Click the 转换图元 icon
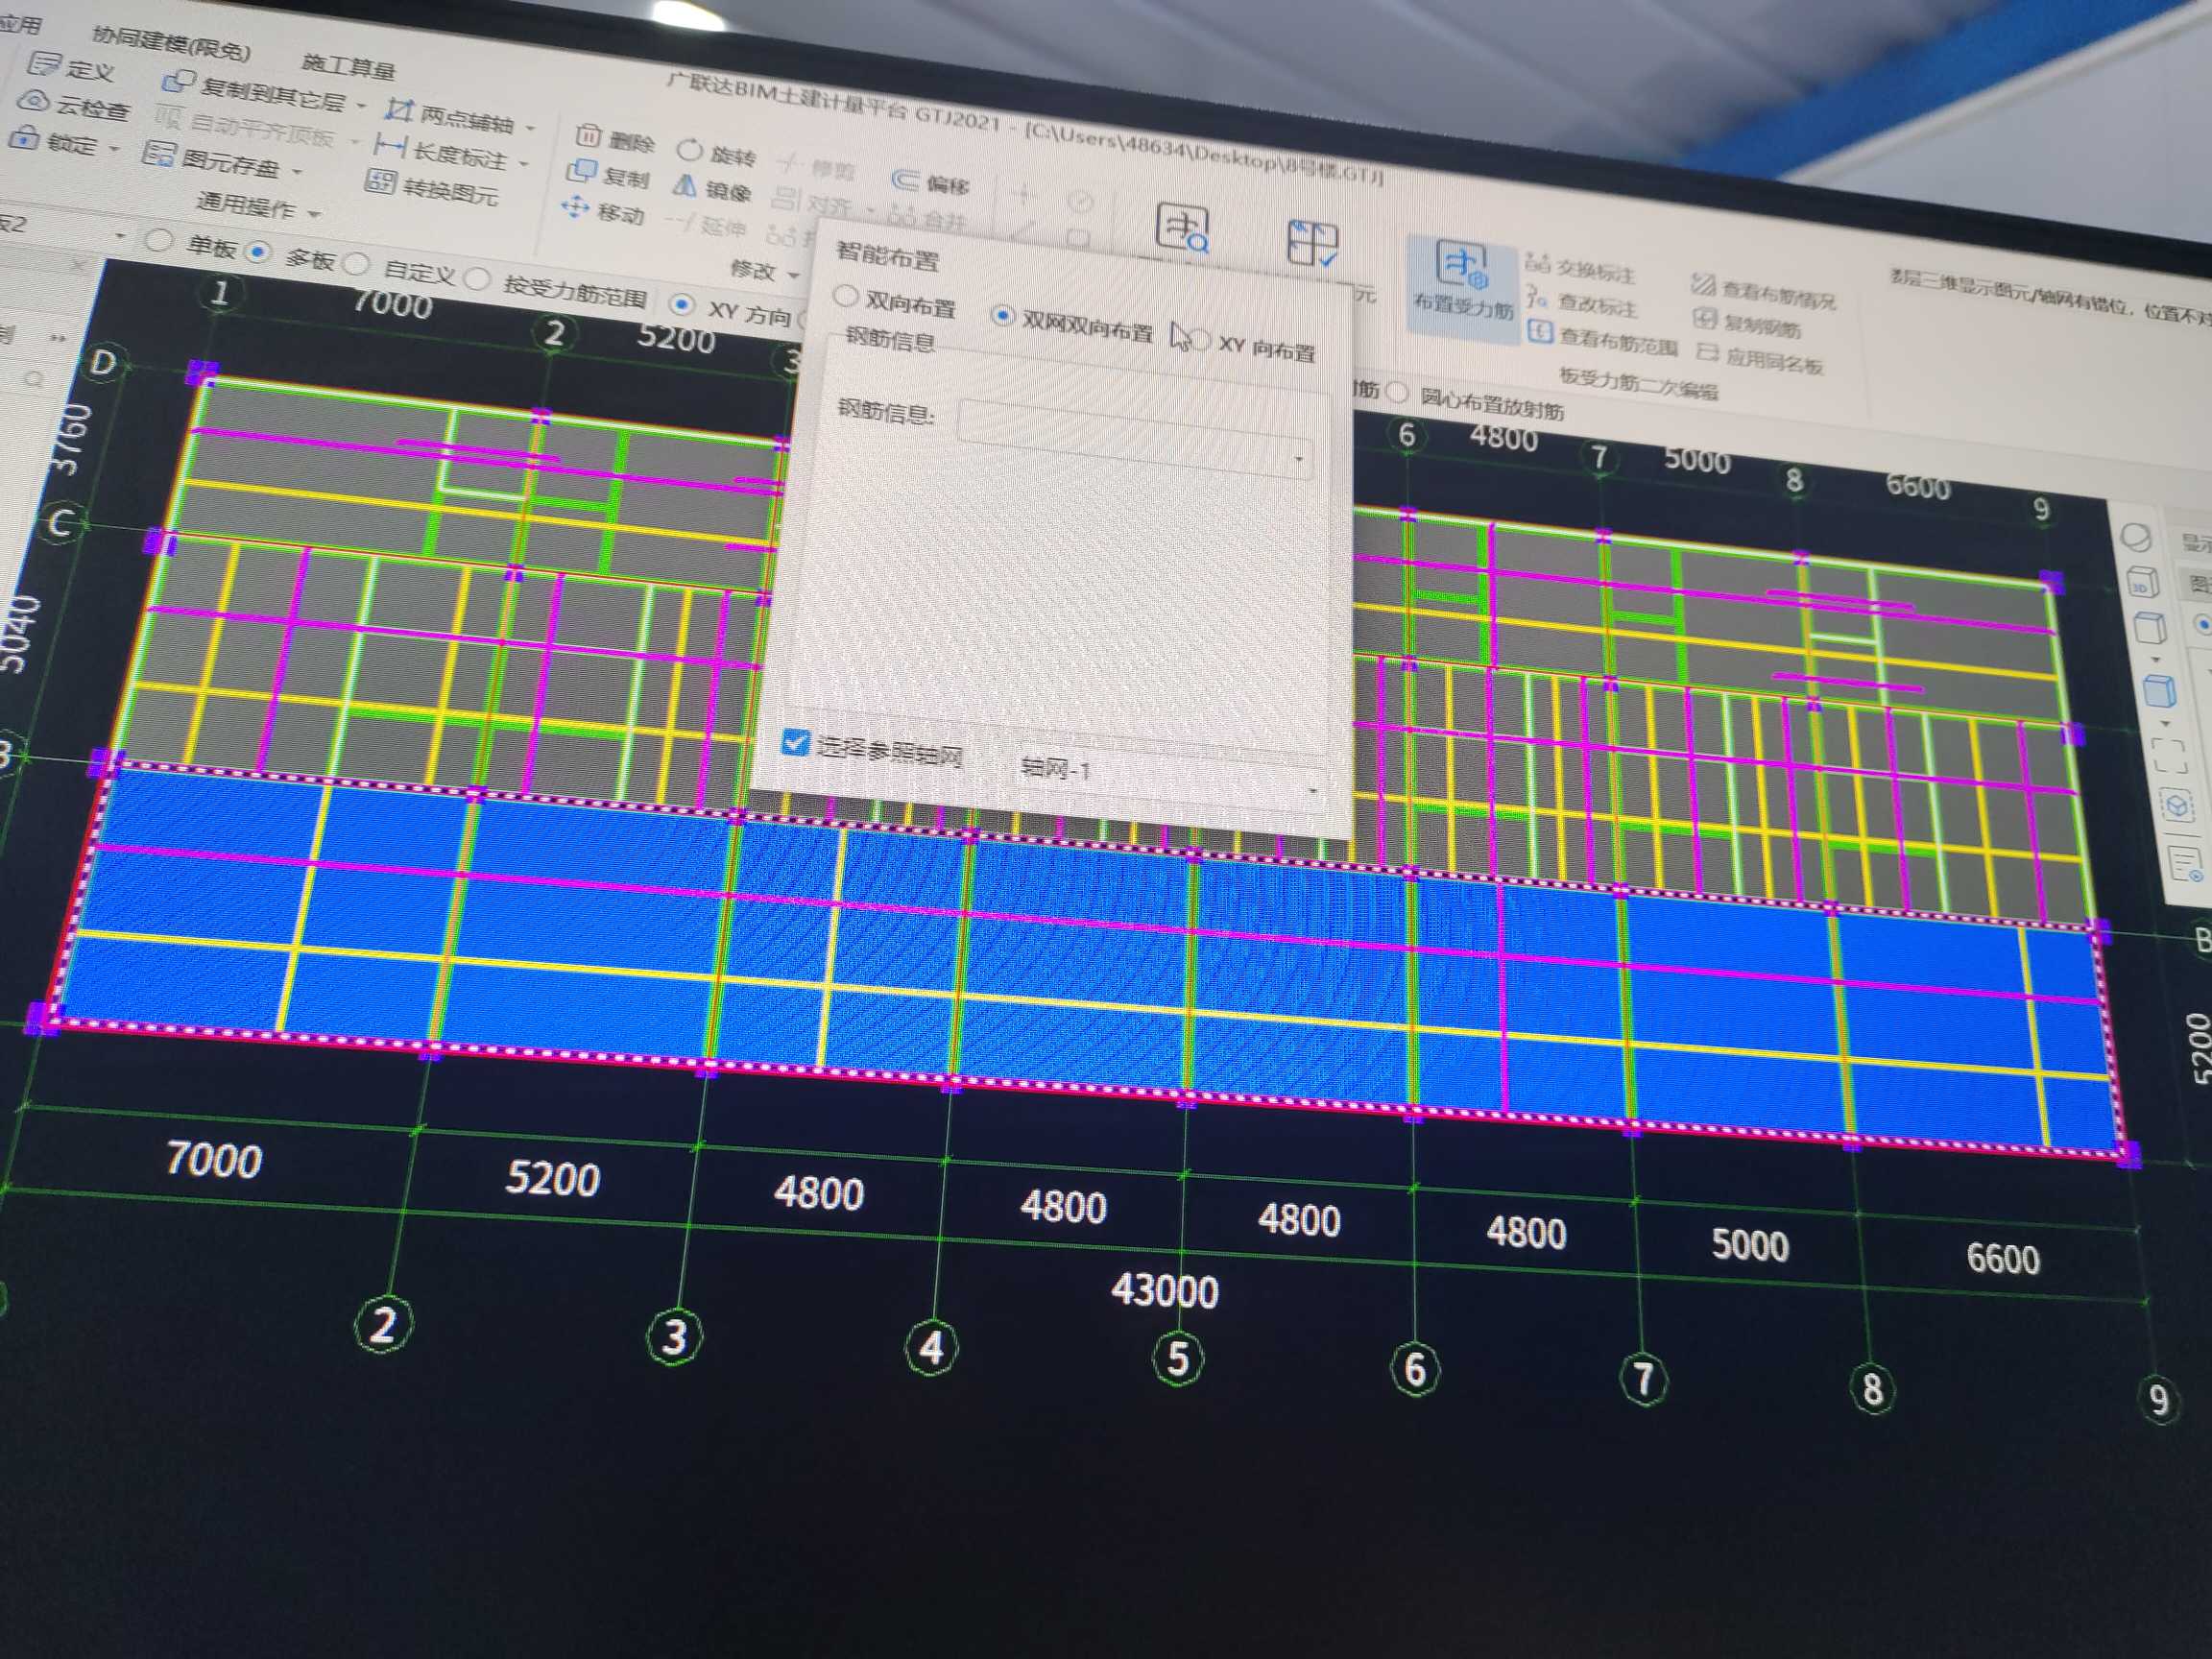 point(380,182)
